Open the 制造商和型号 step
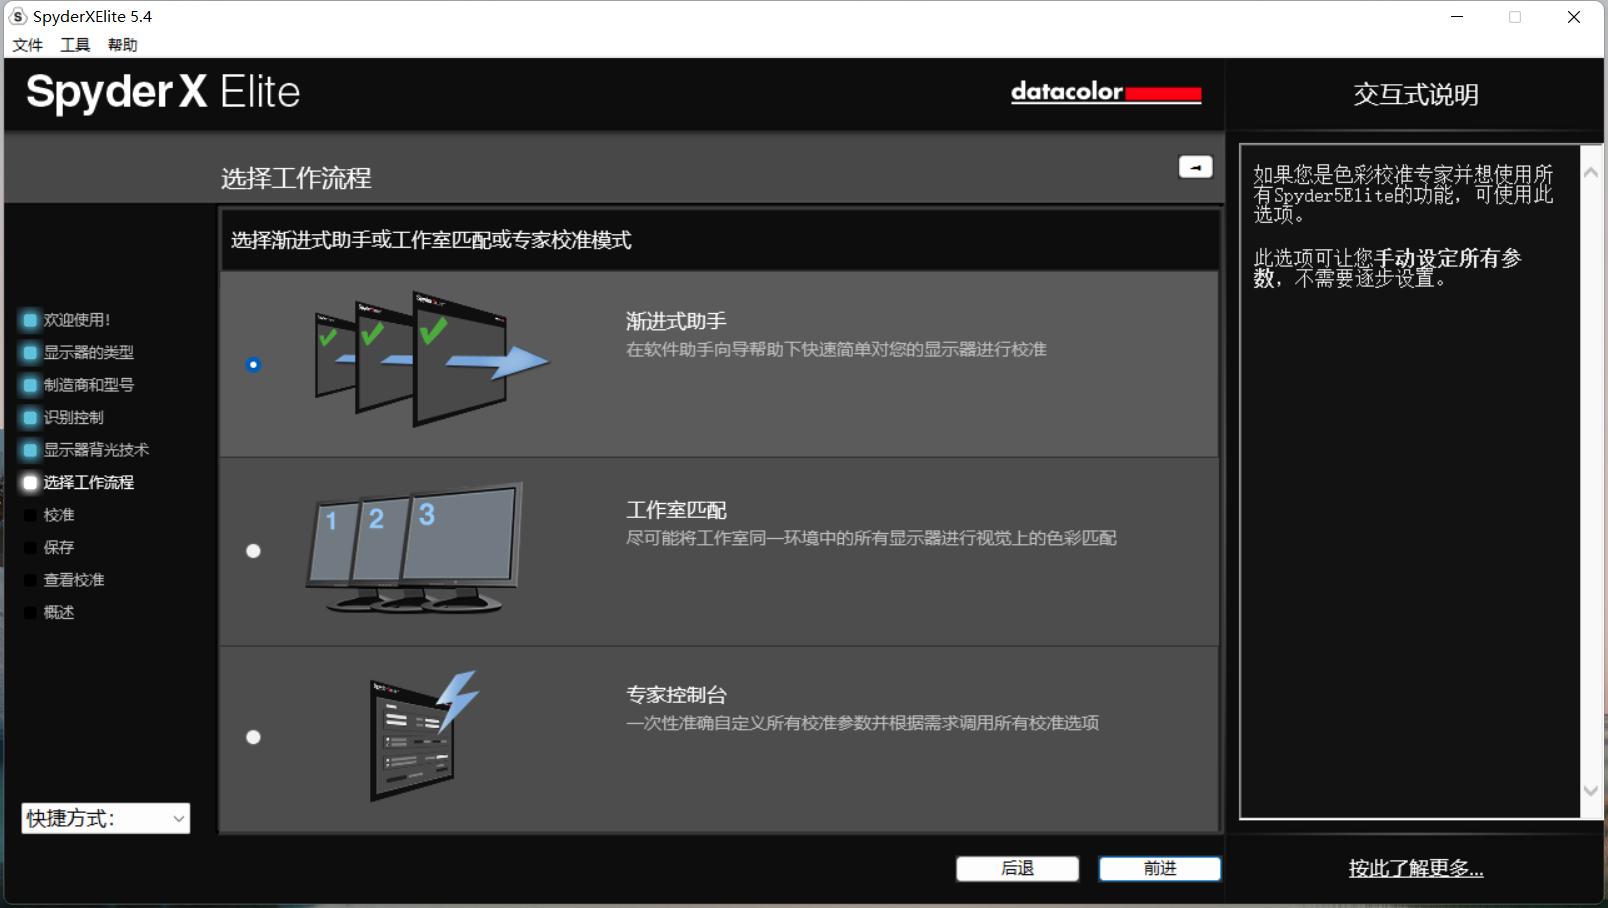The image size is (1608, 908). [x=28, y=384]
